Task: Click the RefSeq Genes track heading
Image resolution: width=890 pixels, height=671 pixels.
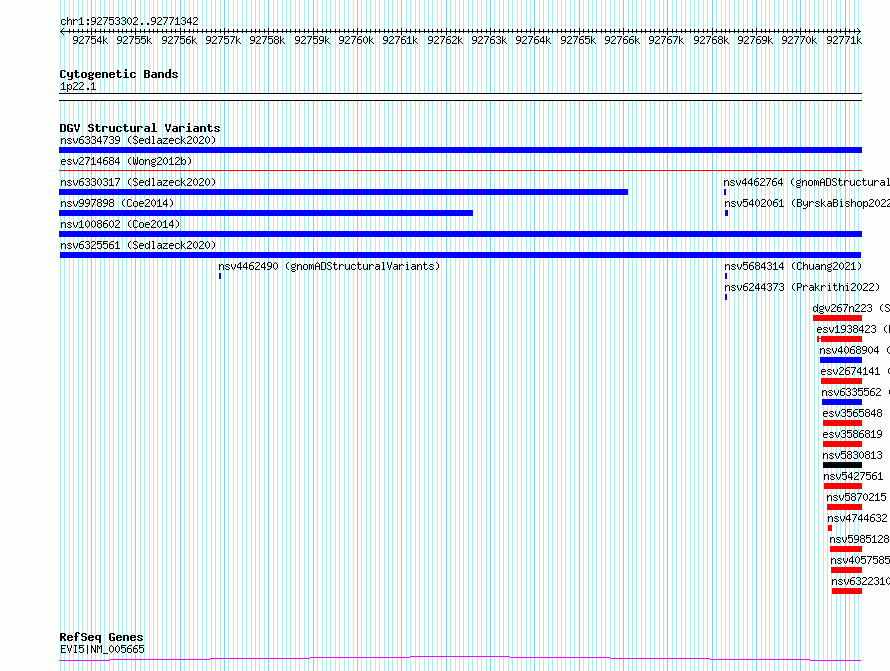Action: coord(101,637)
